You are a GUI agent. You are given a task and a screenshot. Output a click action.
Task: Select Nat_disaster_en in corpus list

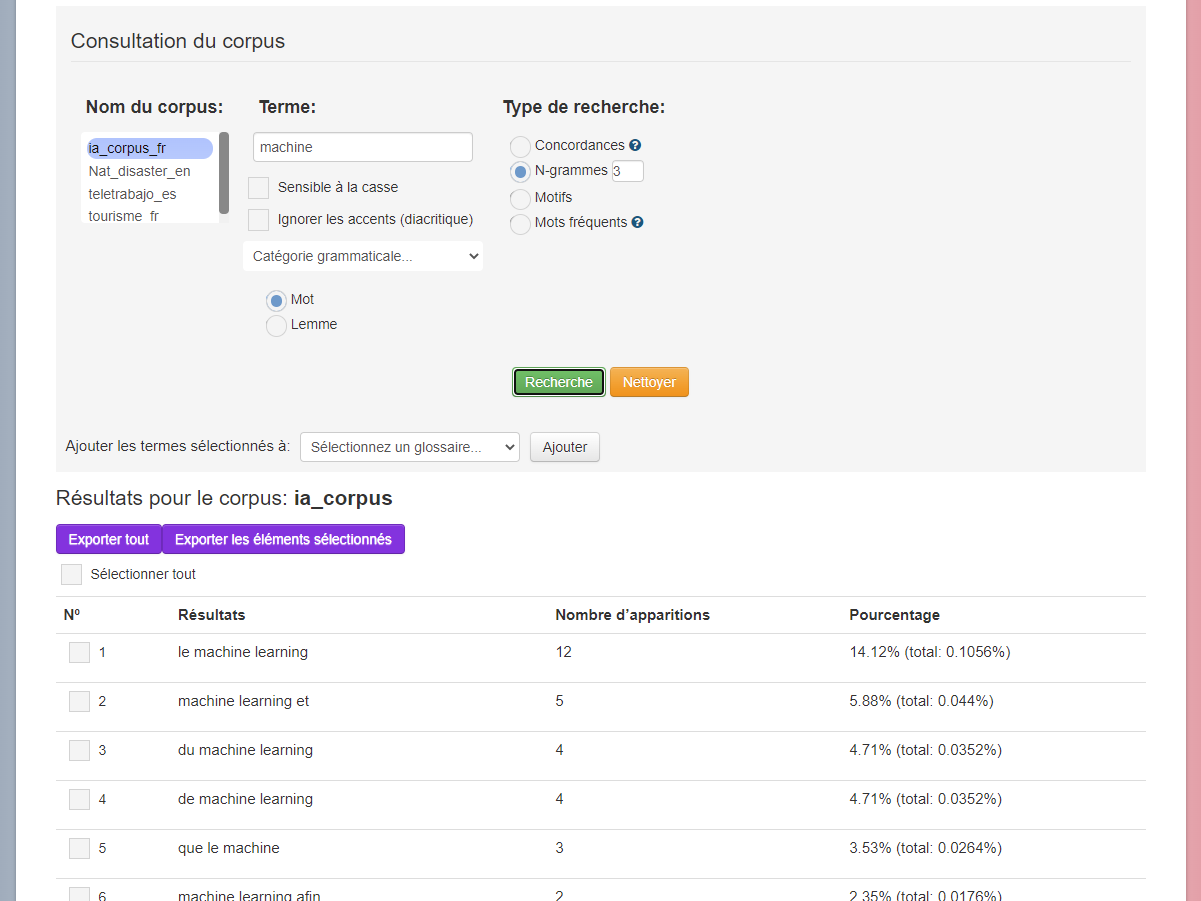[139, 171]
